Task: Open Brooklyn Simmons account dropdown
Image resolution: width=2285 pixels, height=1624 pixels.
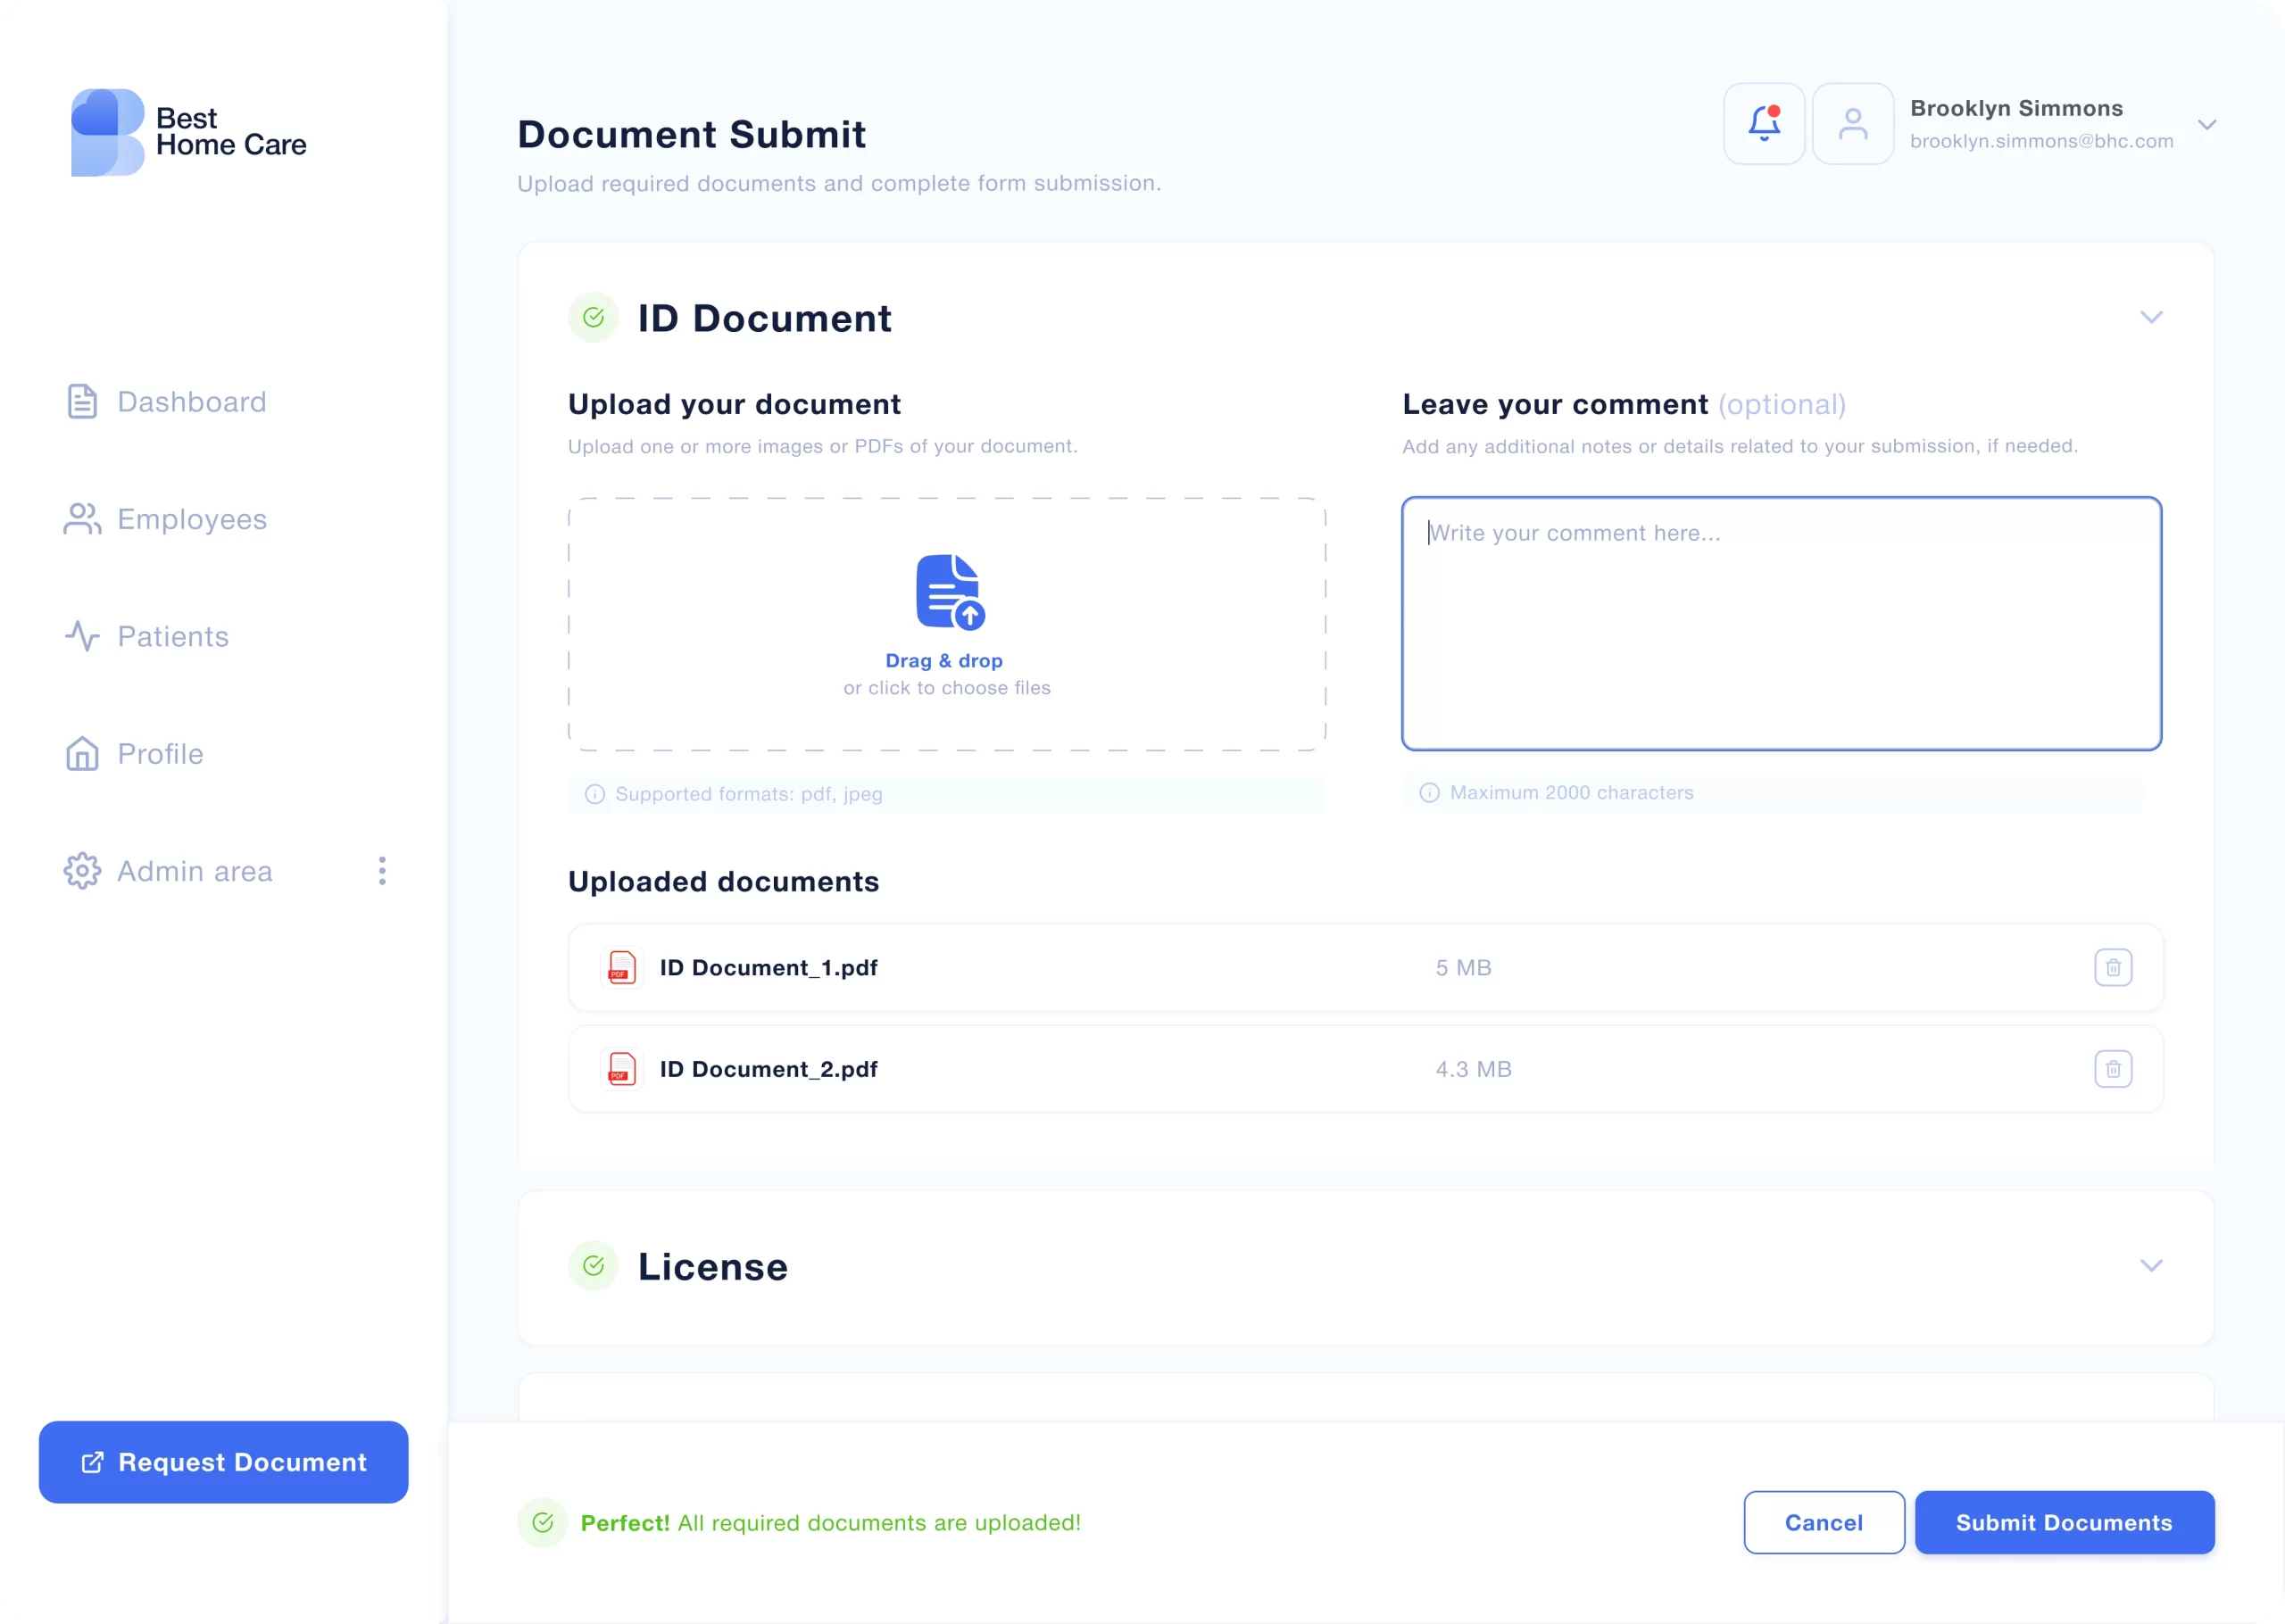Action: [x=2206, y=125]
